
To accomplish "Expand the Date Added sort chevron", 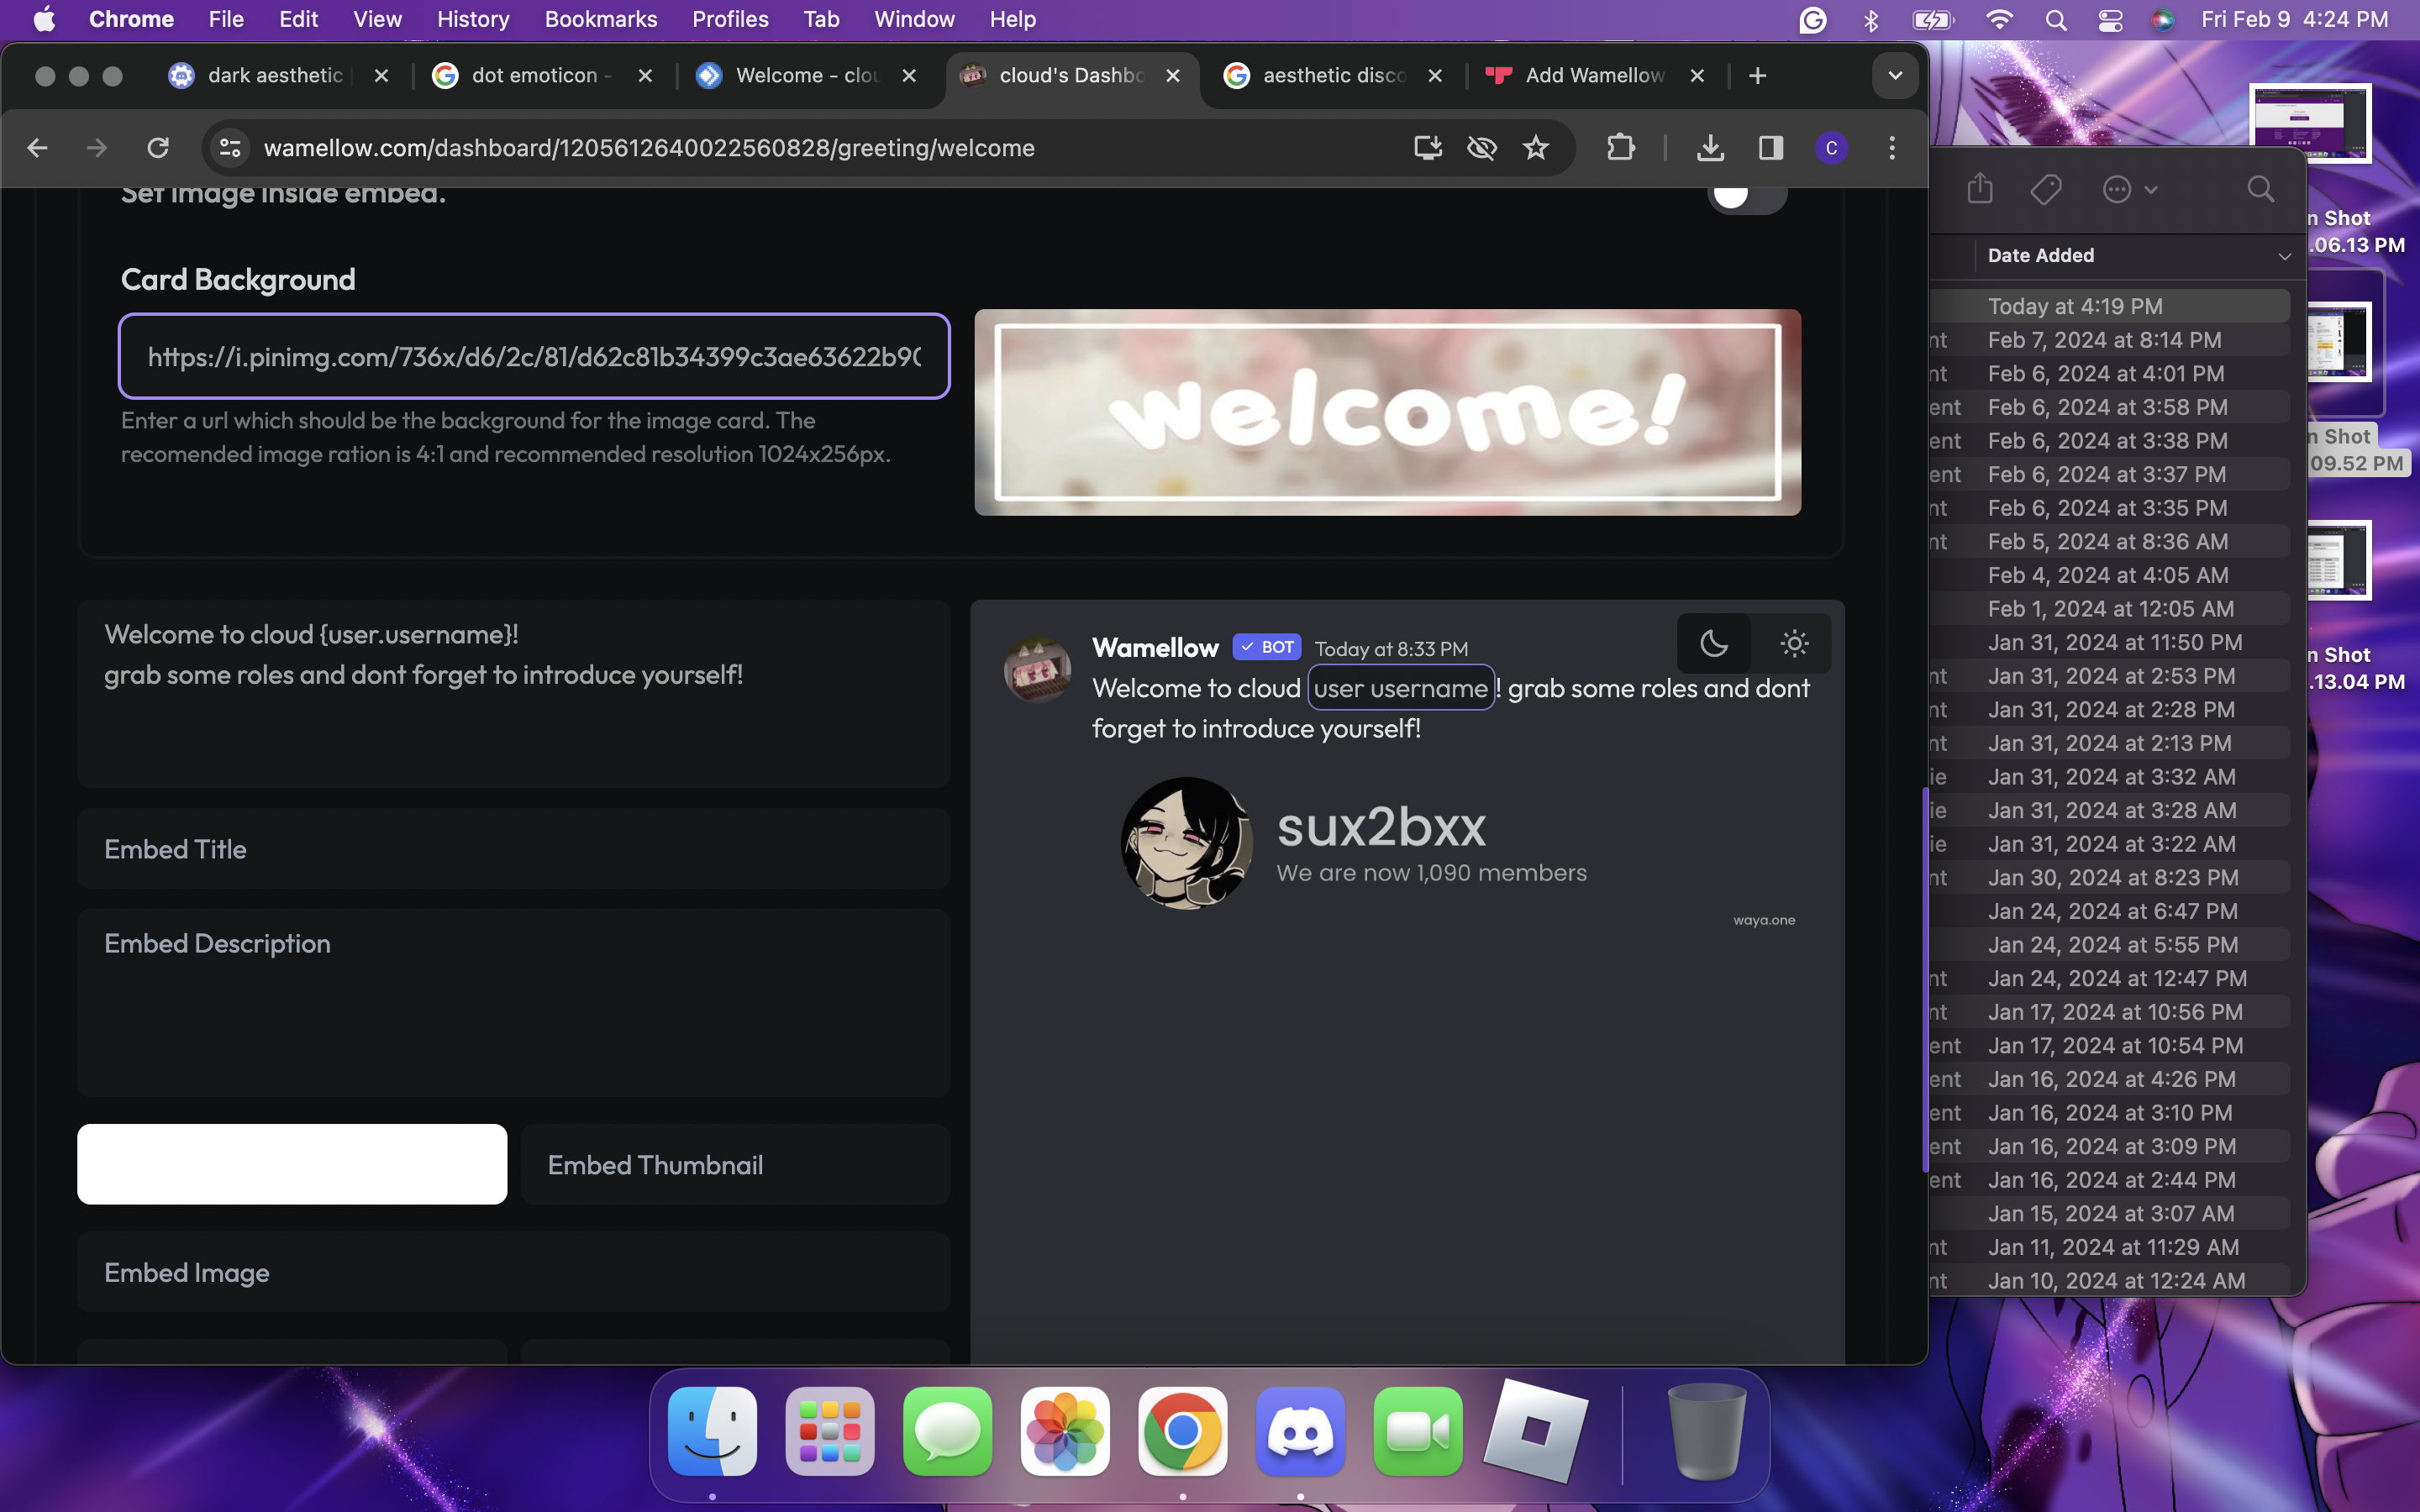I will click(x=2284, y=256).
